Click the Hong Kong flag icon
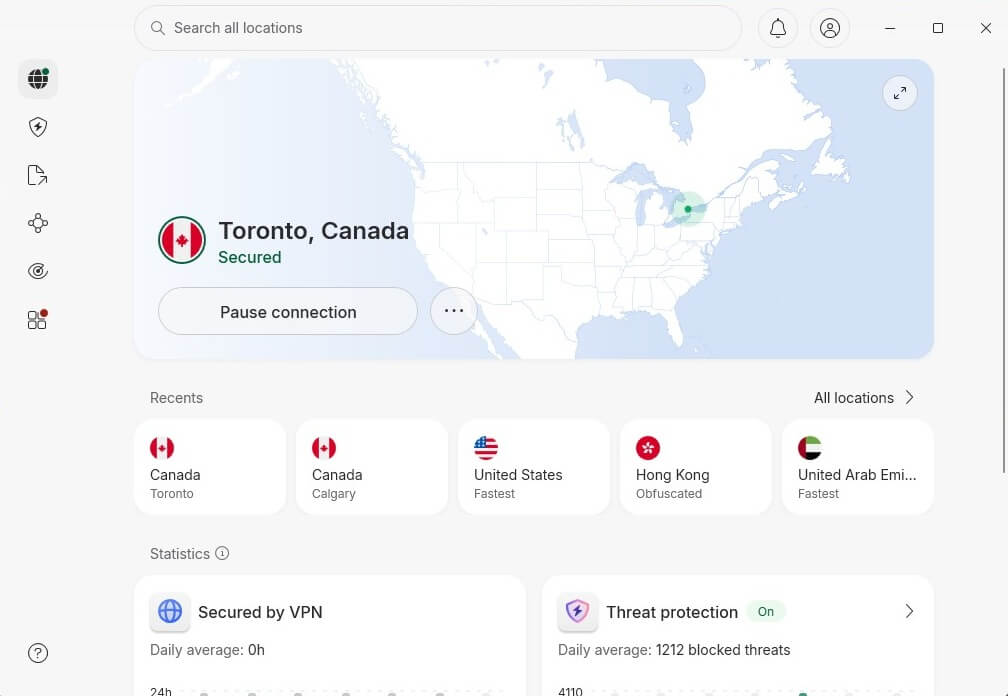The width and height of the screenshot is (1008, 696). point(648,448)
